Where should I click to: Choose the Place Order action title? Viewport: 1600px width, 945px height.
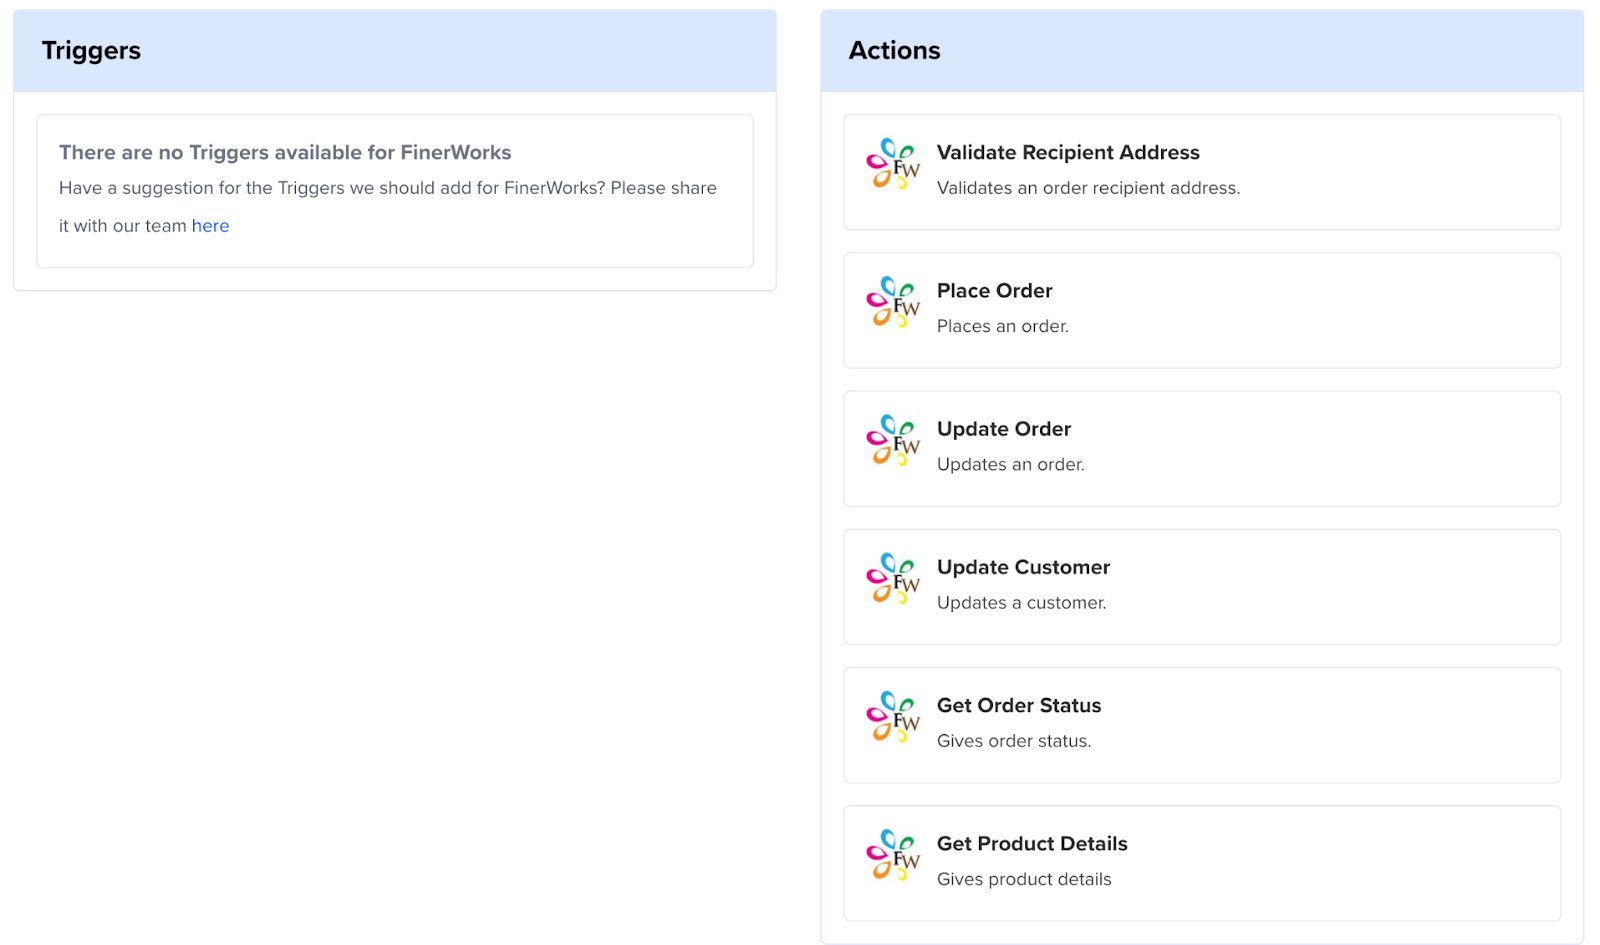coord(994,291)
